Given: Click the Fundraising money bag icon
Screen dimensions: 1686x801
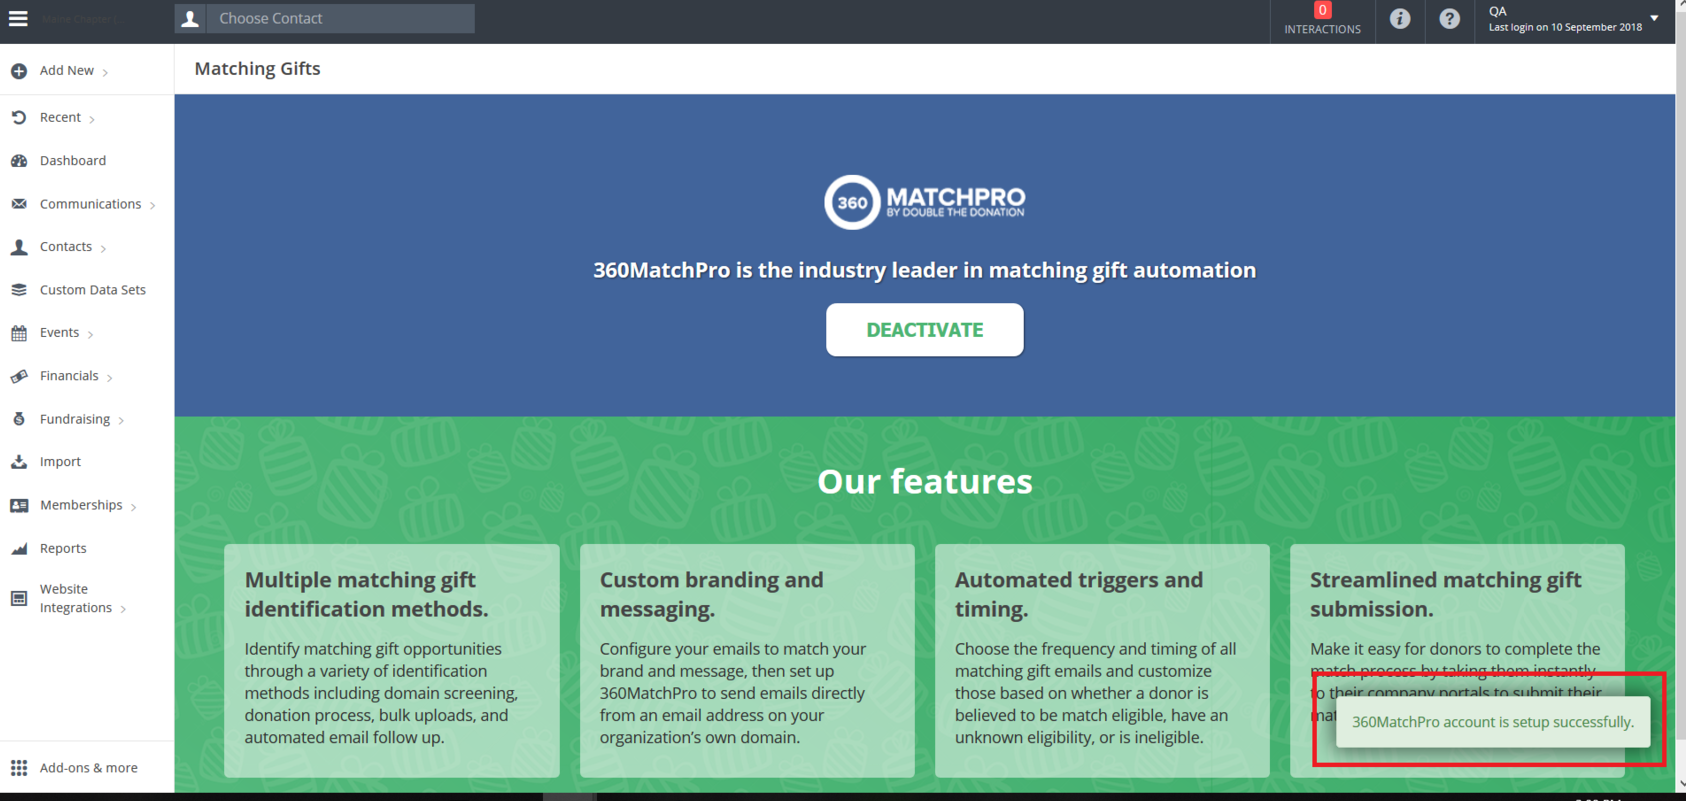Looking at the screenshot, I should pos(19,419).
